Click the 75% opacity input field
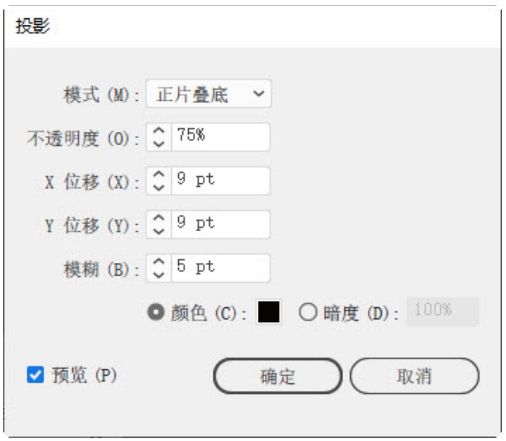 pos(220,137)
